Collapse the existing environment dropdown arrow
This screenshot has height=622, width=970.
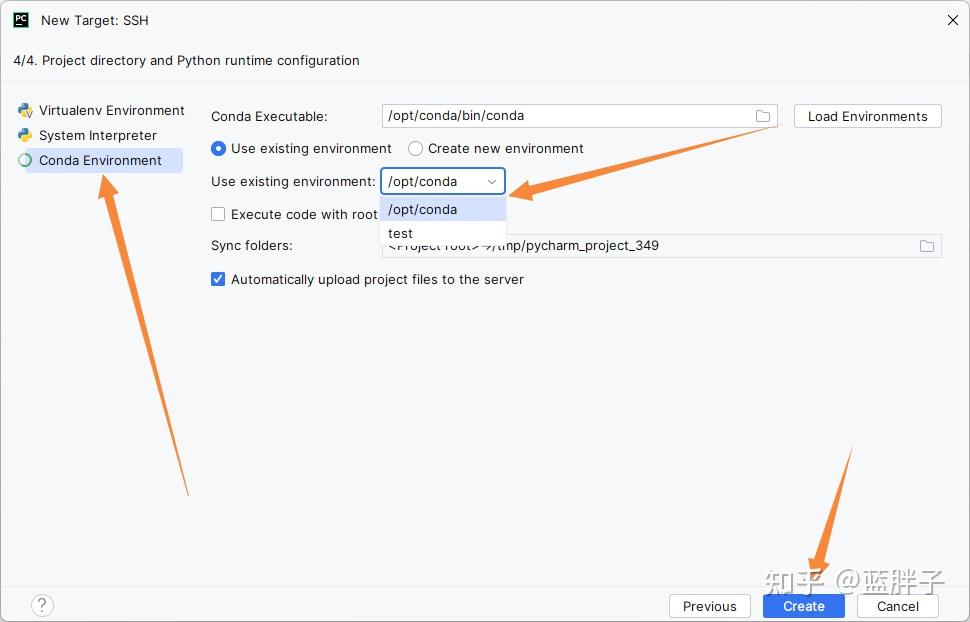tap(492, 182)
